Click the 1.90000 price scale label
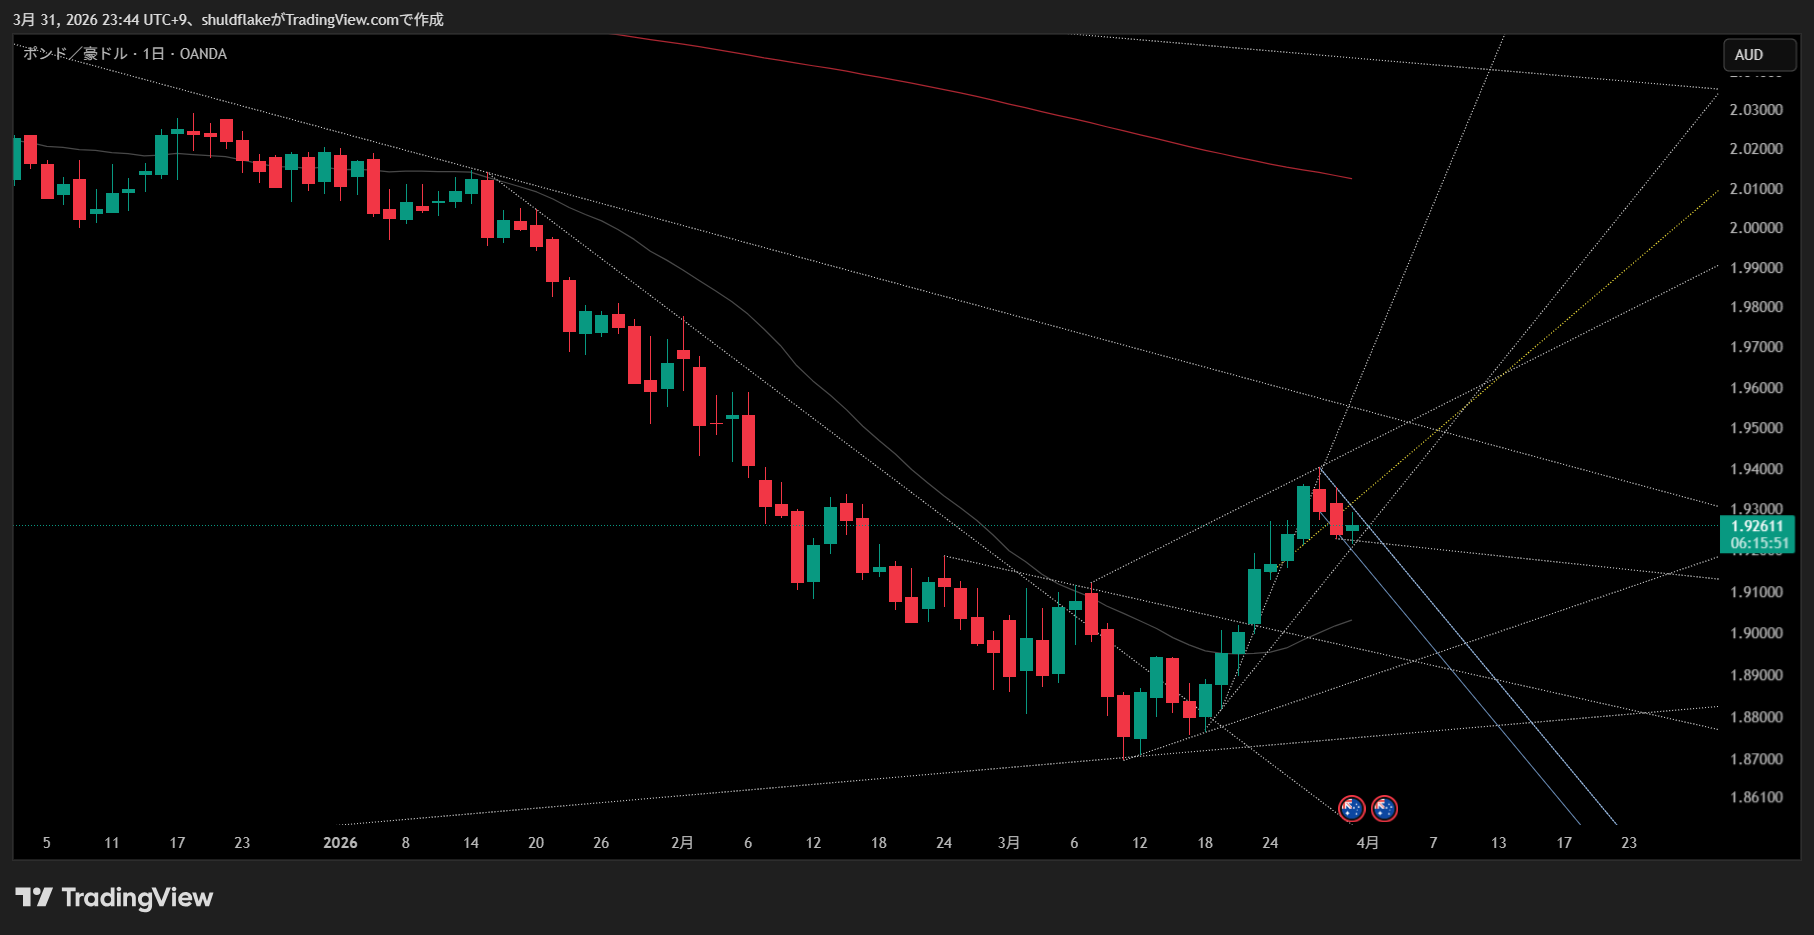This screenshot has height=935, width=1814. click(1756, 633)
